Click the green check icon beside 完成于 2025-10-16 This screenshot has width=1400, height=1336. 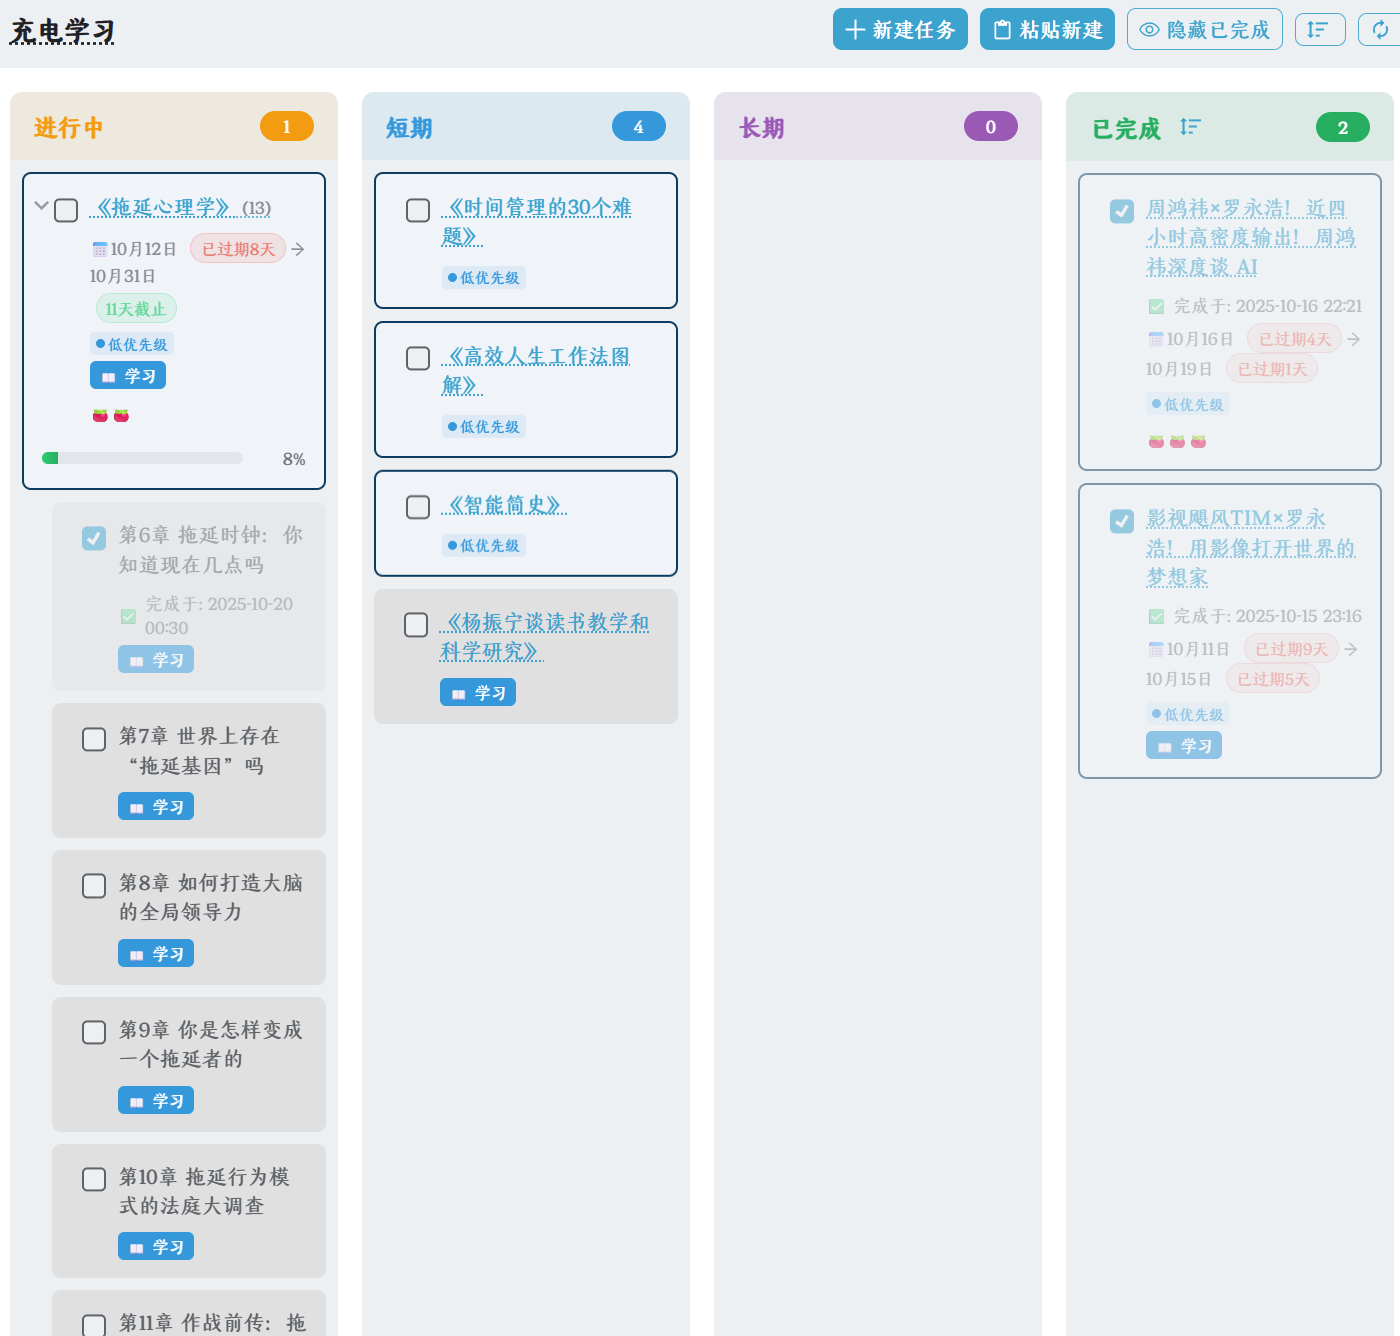(1155, 306)
